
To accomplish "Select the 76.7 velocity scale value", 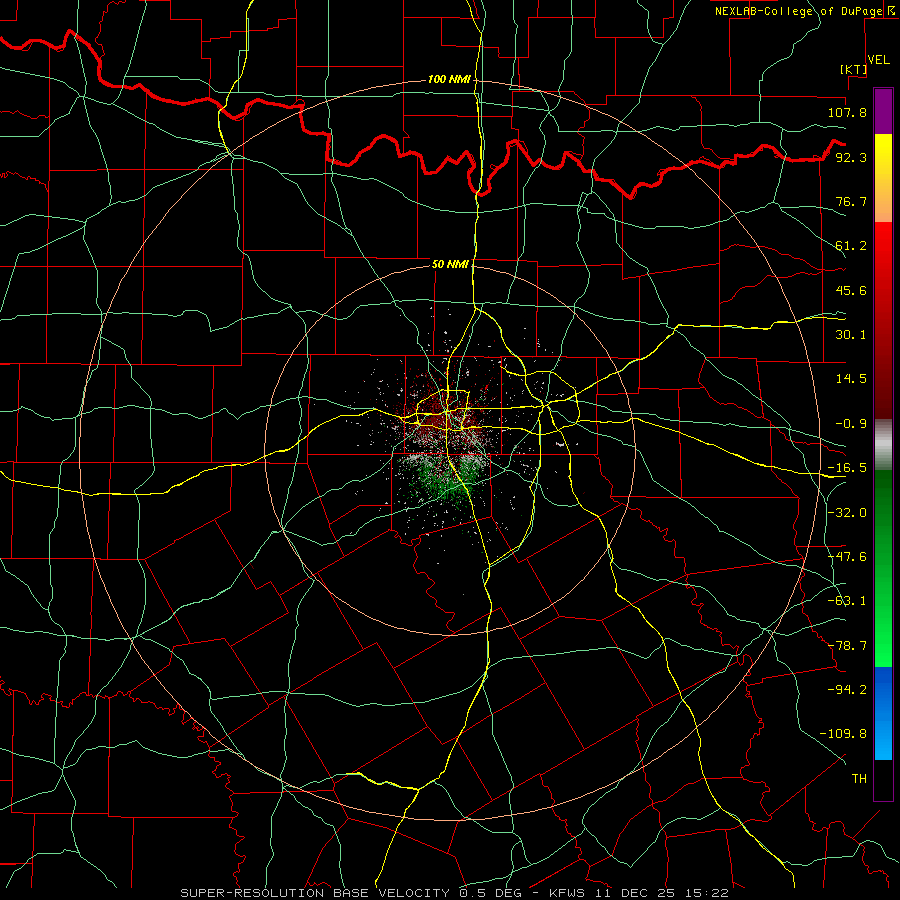I will point(851,201).
